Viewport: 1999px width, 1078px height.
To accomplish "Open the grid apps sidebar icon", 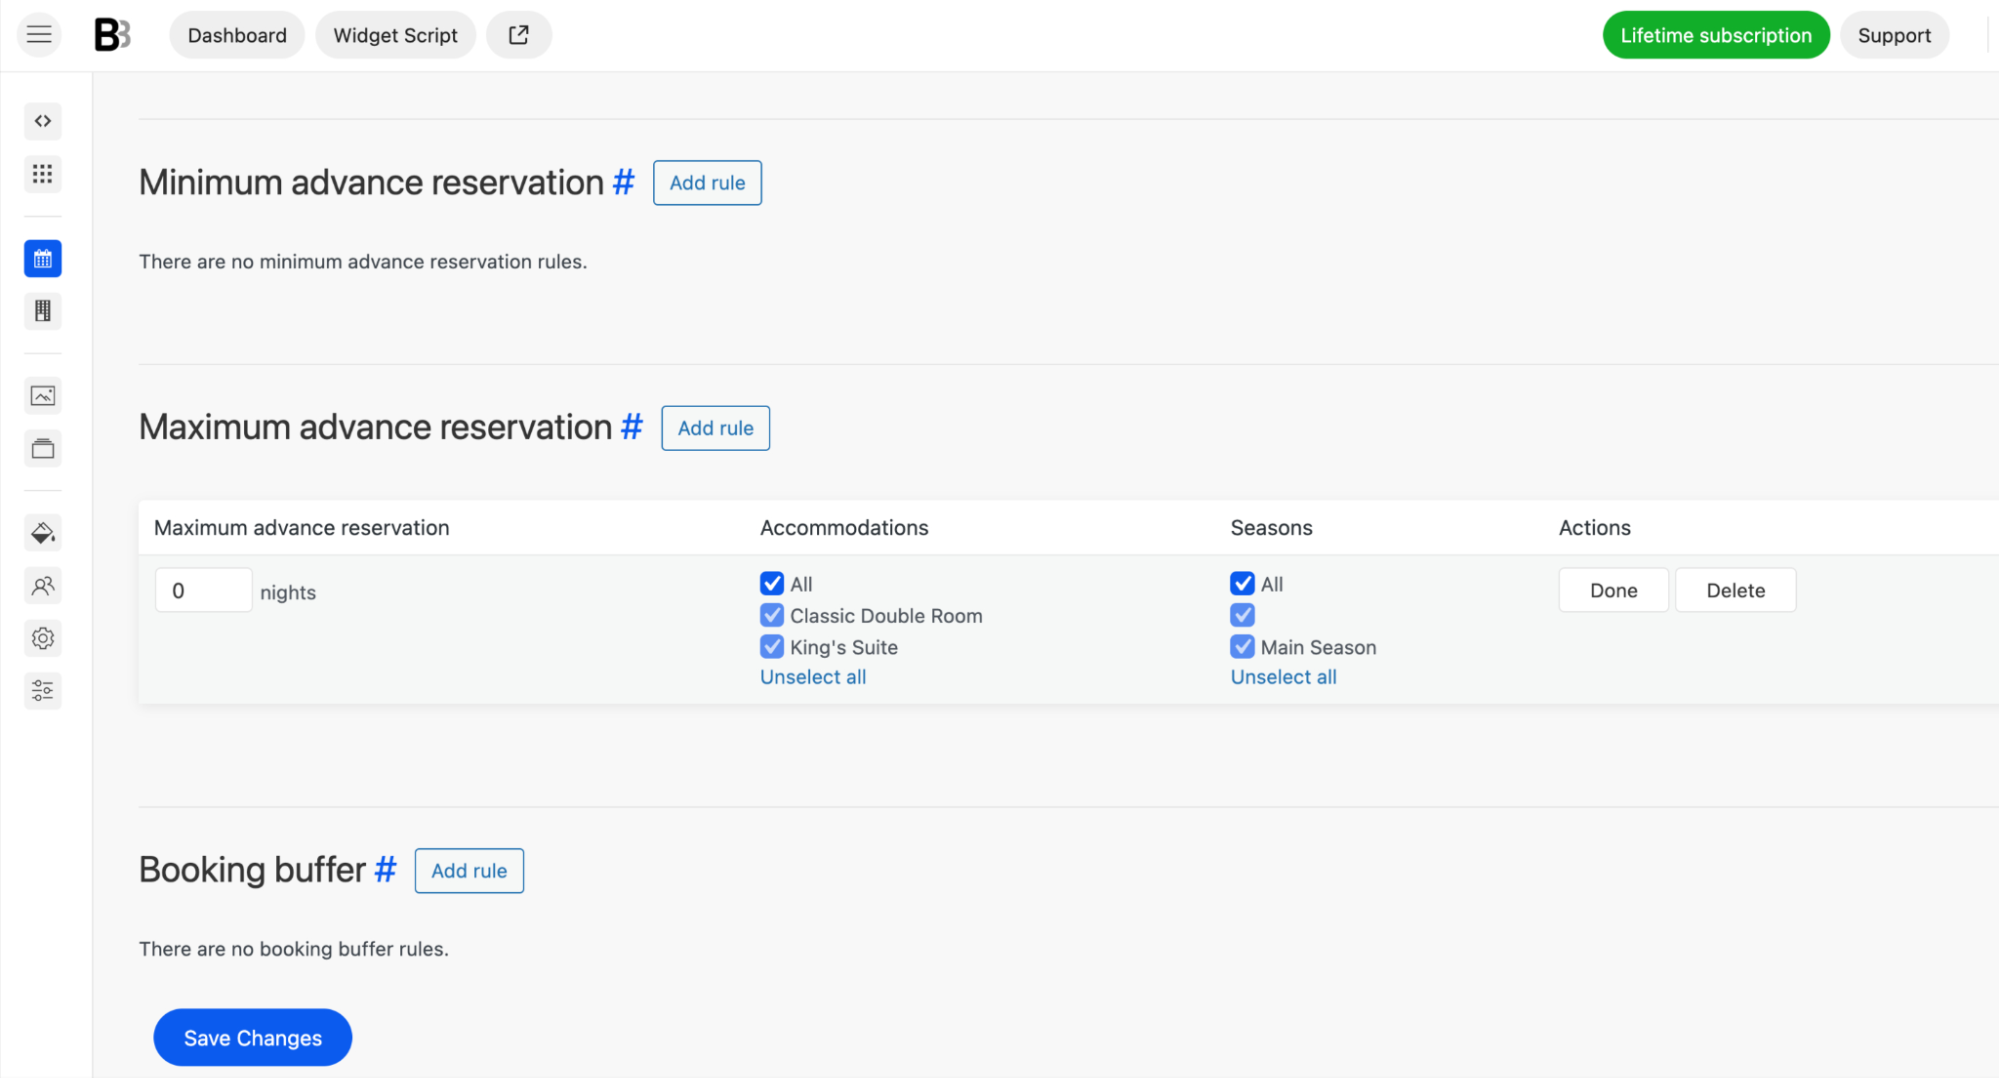I will 43,174.
